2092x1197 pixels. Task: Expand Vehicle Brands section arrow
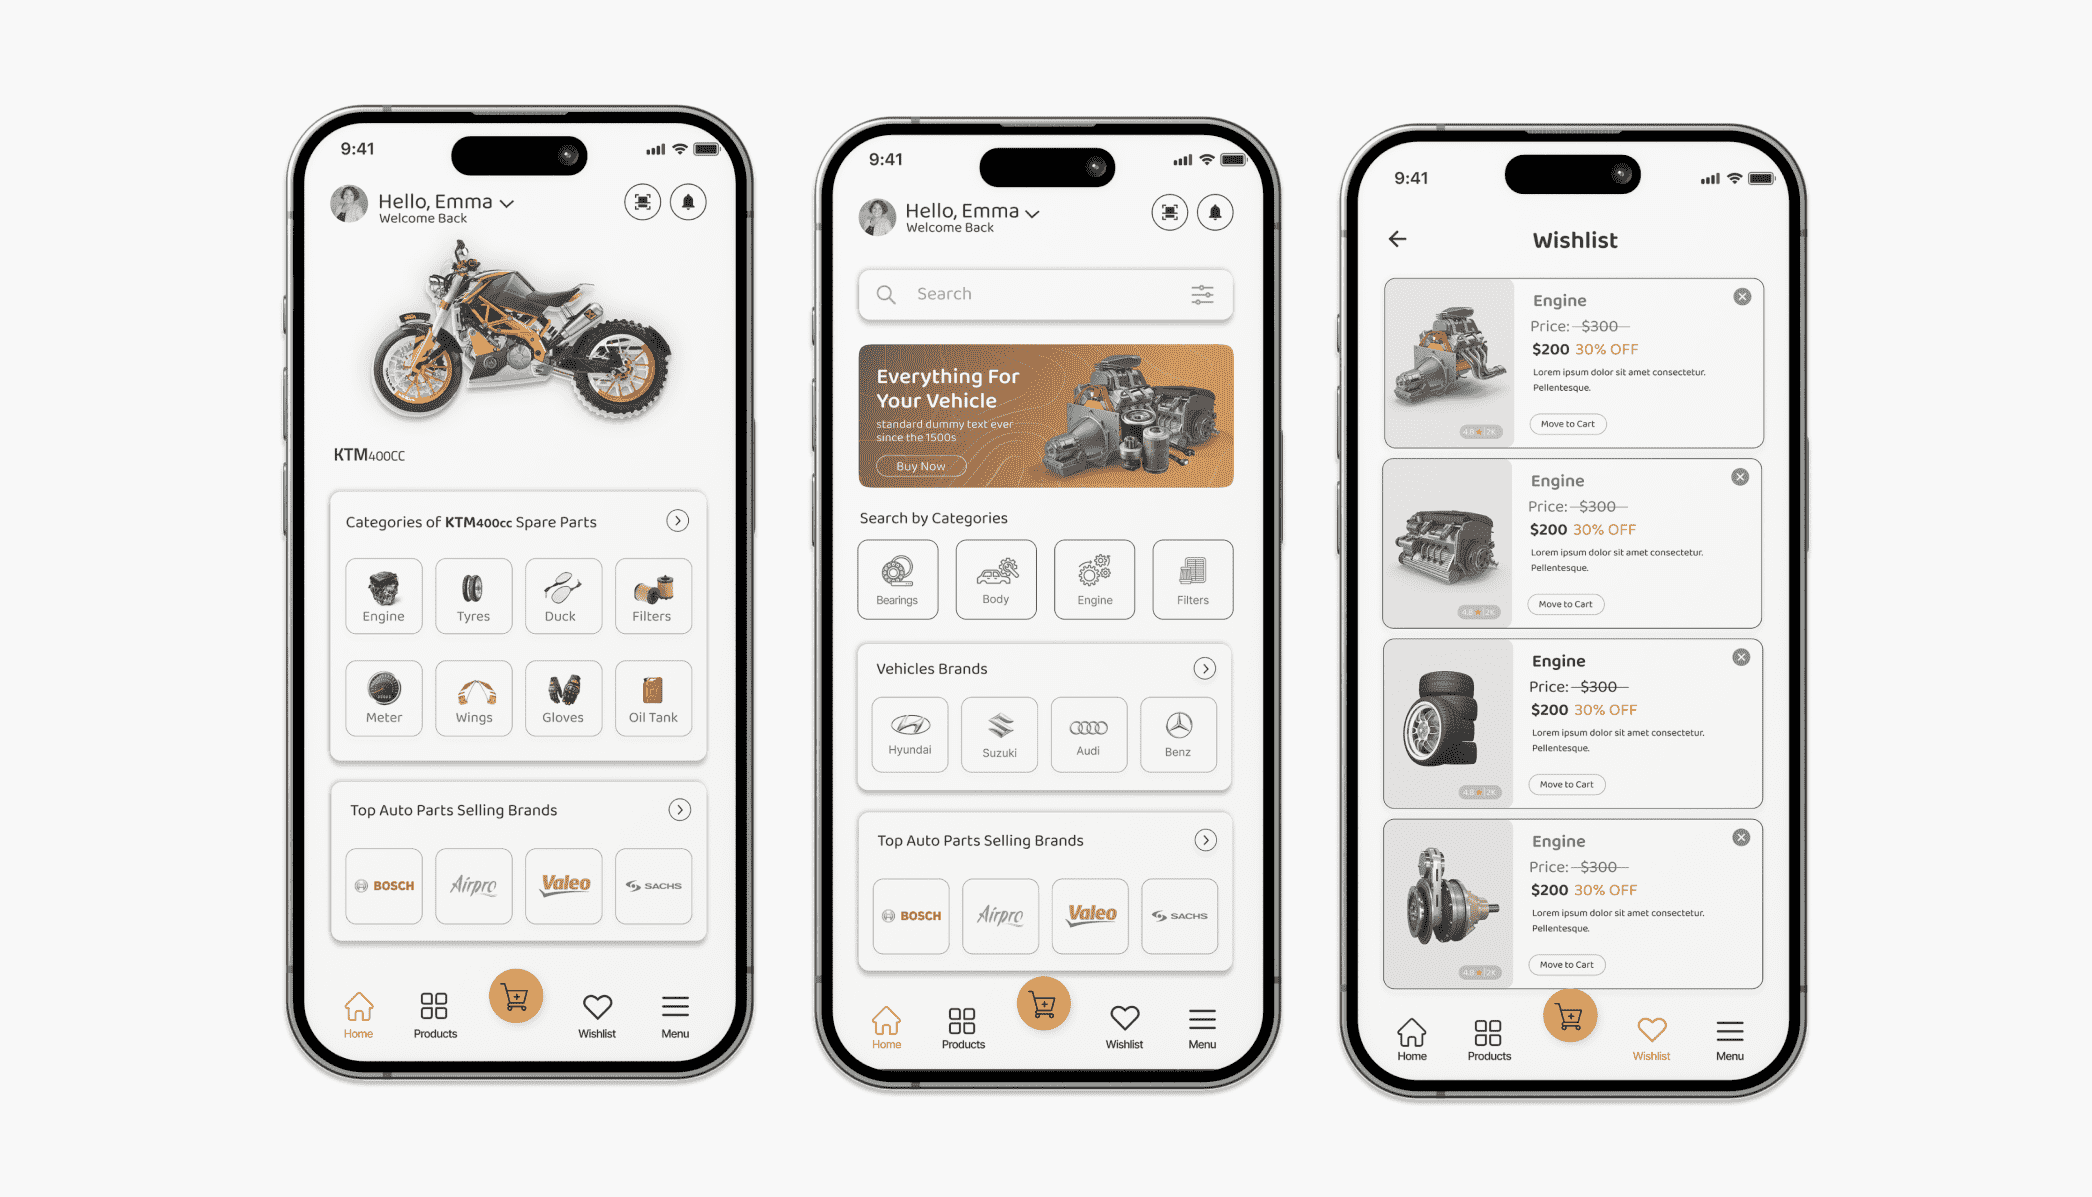(x=1207, y=667)
